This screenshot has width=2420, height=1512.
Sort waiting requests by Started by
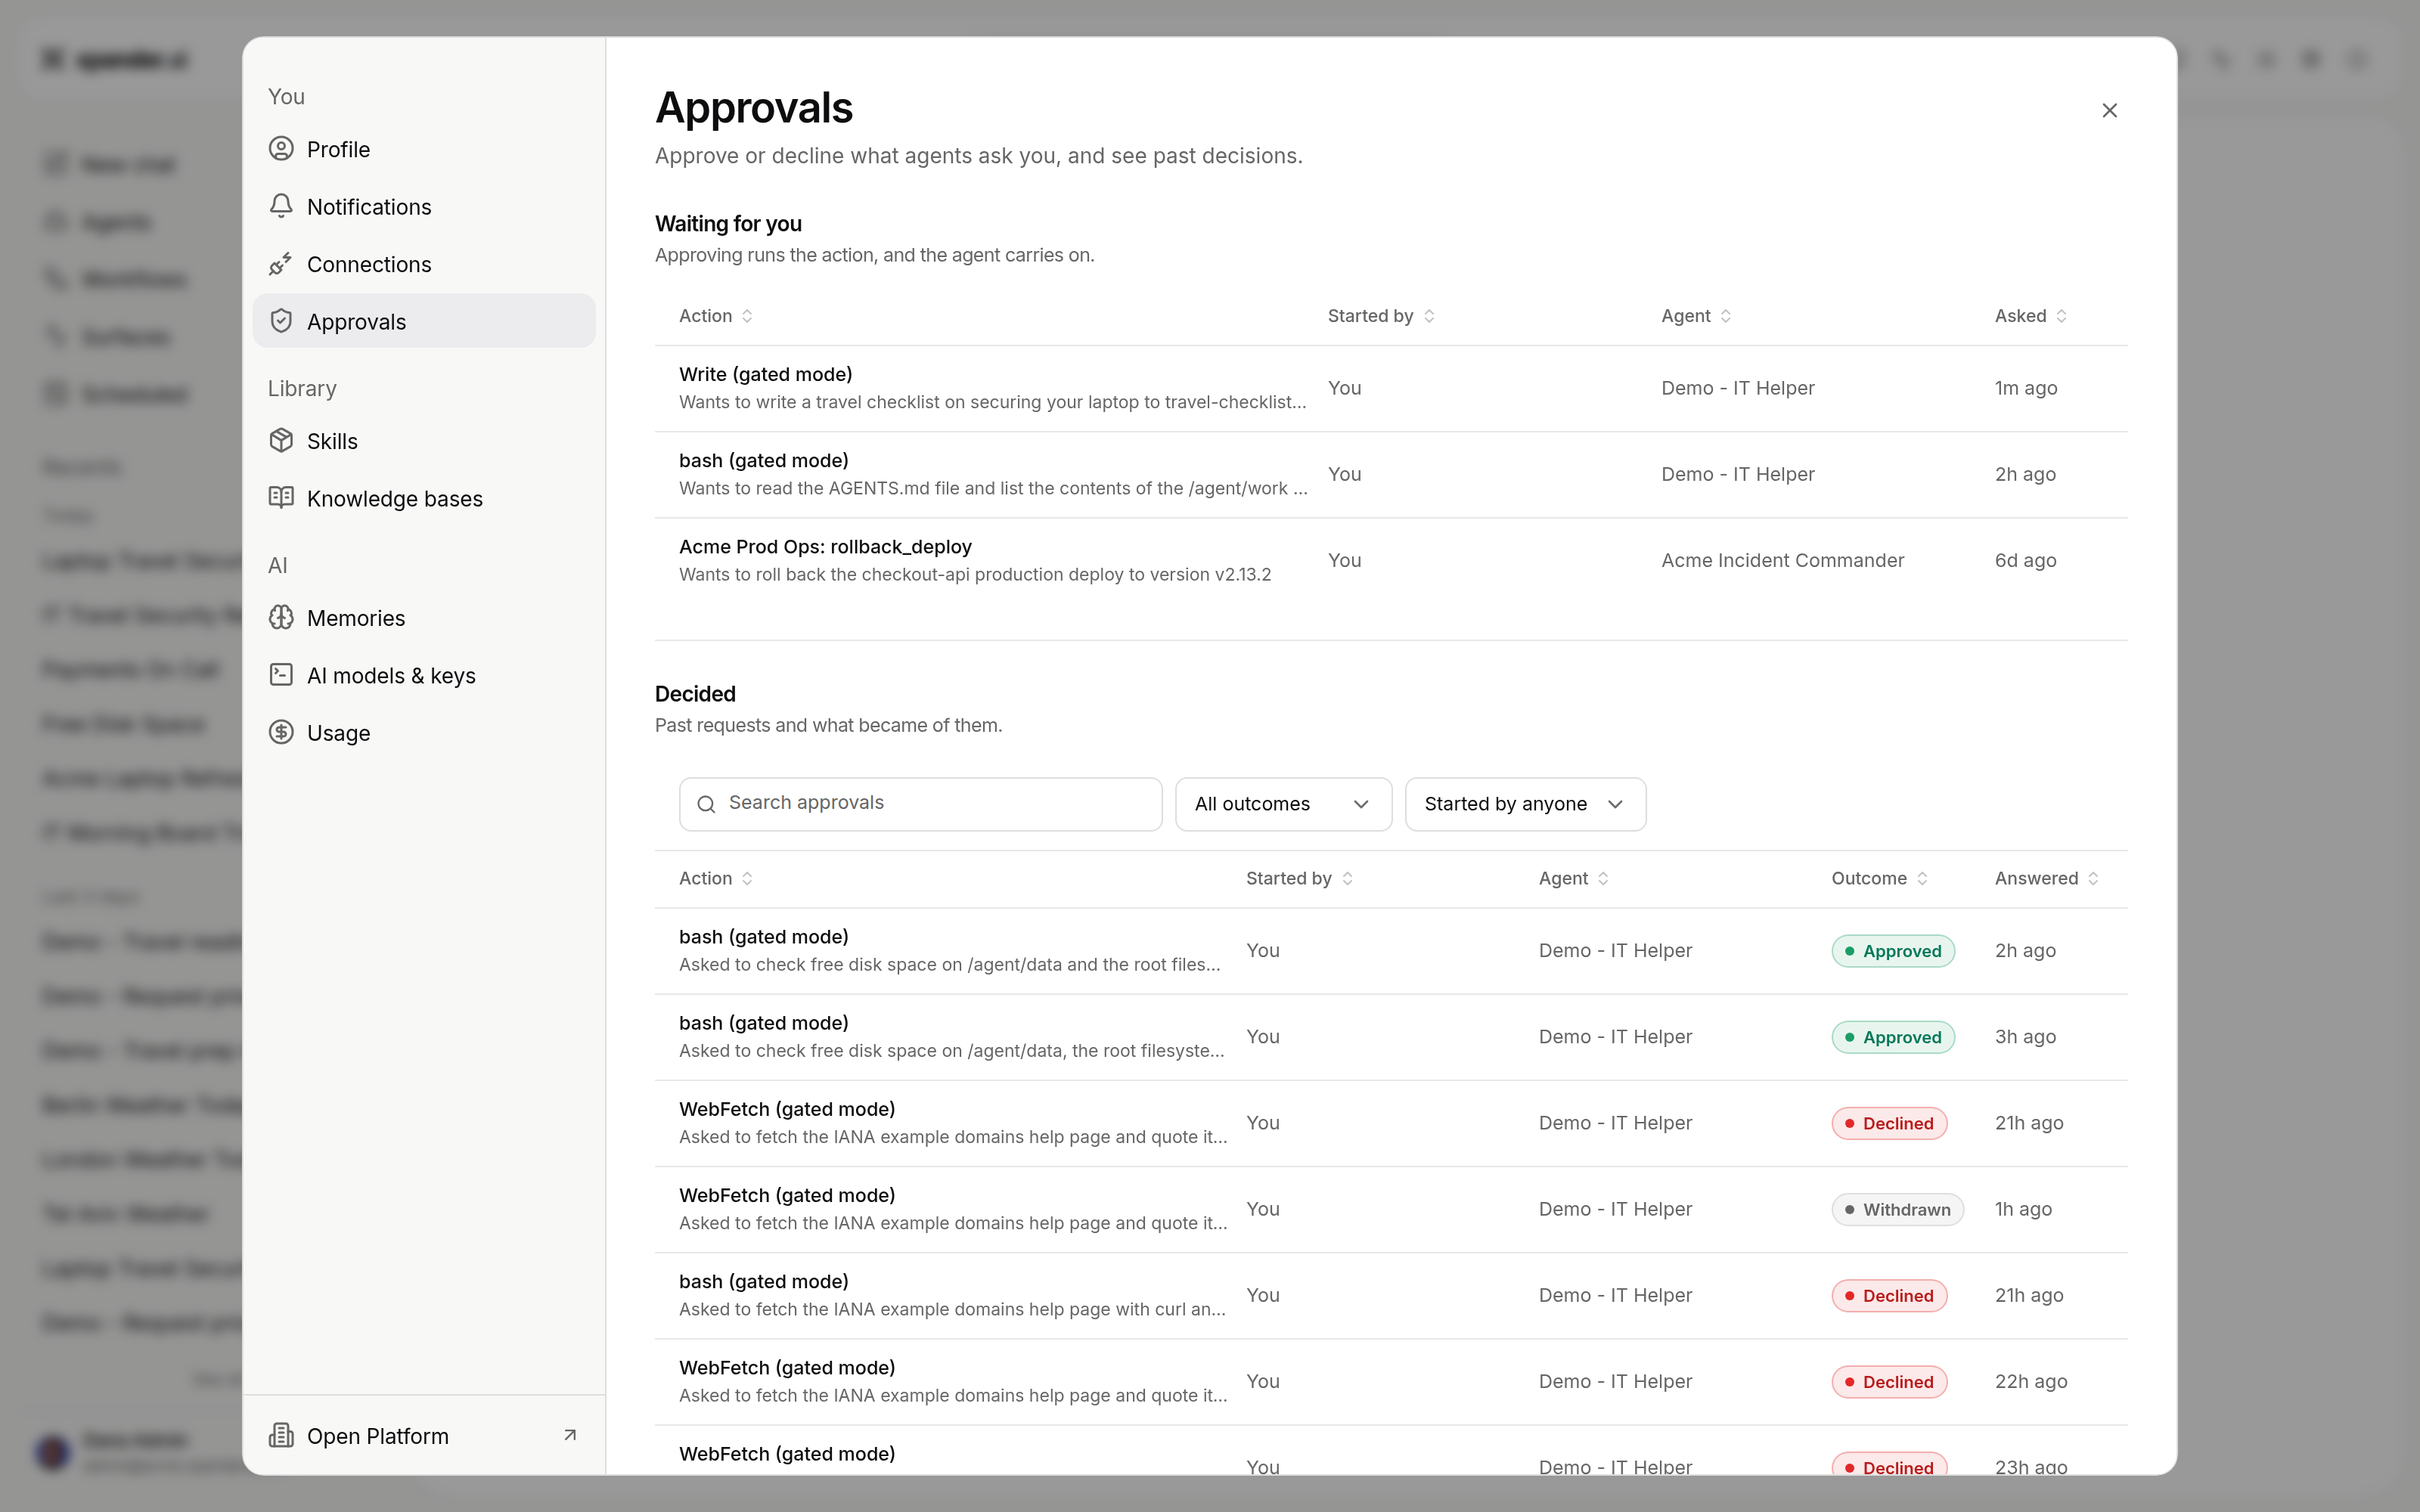pos(1382,316)
